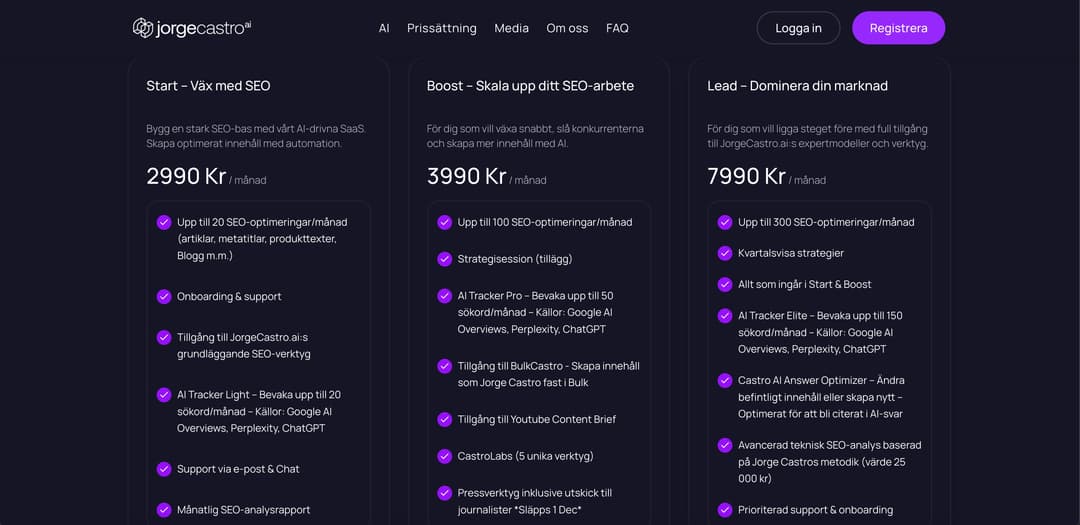Image resolution: width=1080 pixels, height=525 pixels.
Task: Click Boost description about växa snabbt
Action: point(535,136)
